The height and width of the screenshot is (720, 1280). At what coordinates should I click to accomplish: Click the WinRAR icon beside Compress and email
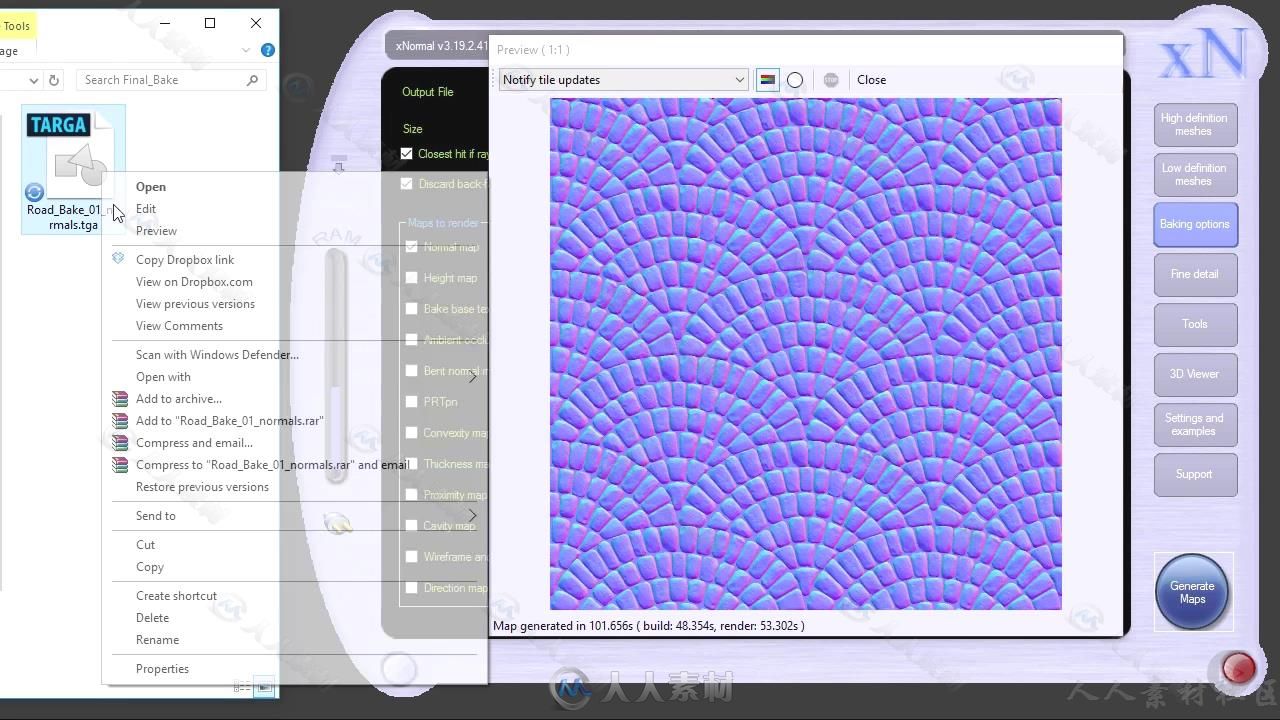pyautogui.click(x=120, y=443)
